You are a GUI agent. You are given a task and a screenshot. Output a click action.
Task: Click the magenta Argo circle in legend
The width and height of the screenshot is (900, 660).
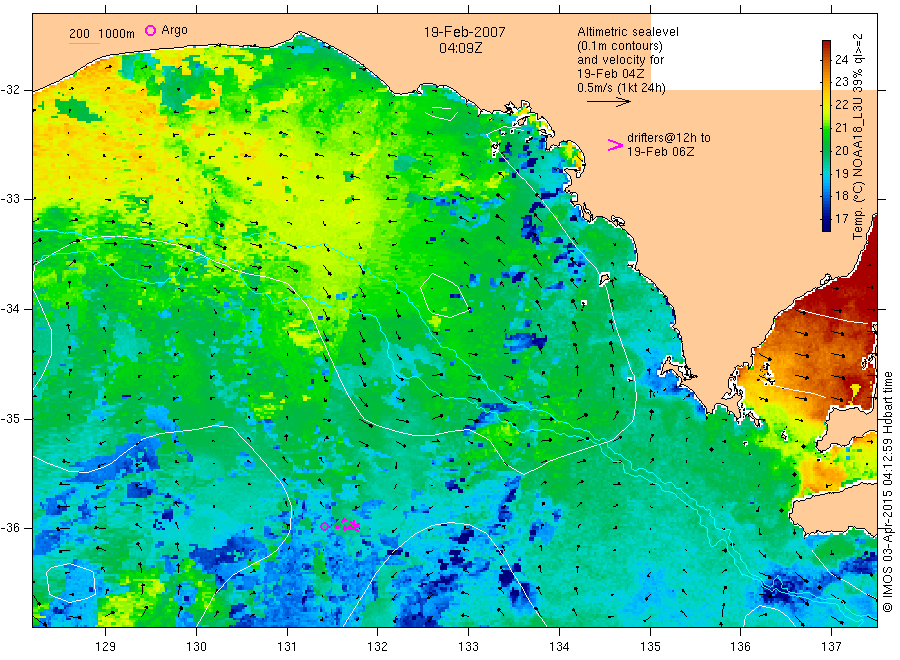tap(150, 30)
